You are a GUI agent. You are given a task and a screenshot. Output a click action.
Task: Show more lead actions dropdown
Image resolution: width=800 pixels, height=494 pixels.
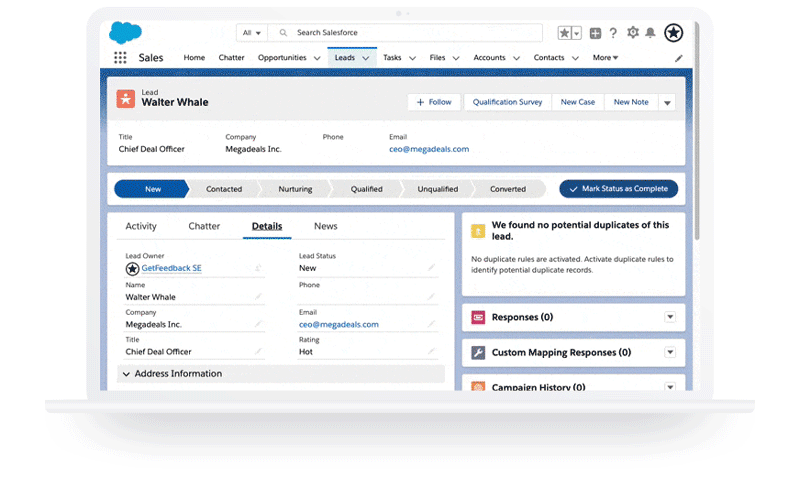[667, 102]
